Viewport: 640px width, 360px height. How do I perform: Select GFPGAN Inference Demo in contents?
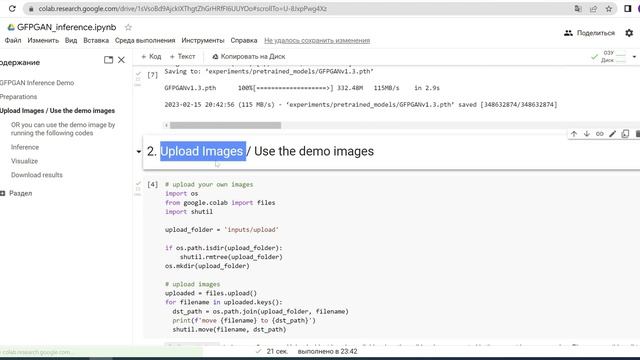37,83
